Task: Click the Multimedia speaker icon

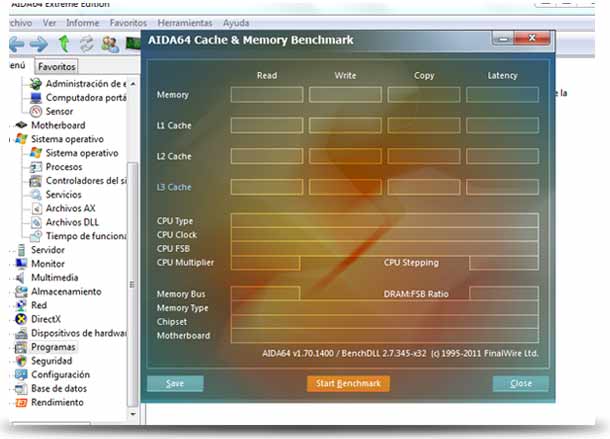Action: [x=20, y=277]
